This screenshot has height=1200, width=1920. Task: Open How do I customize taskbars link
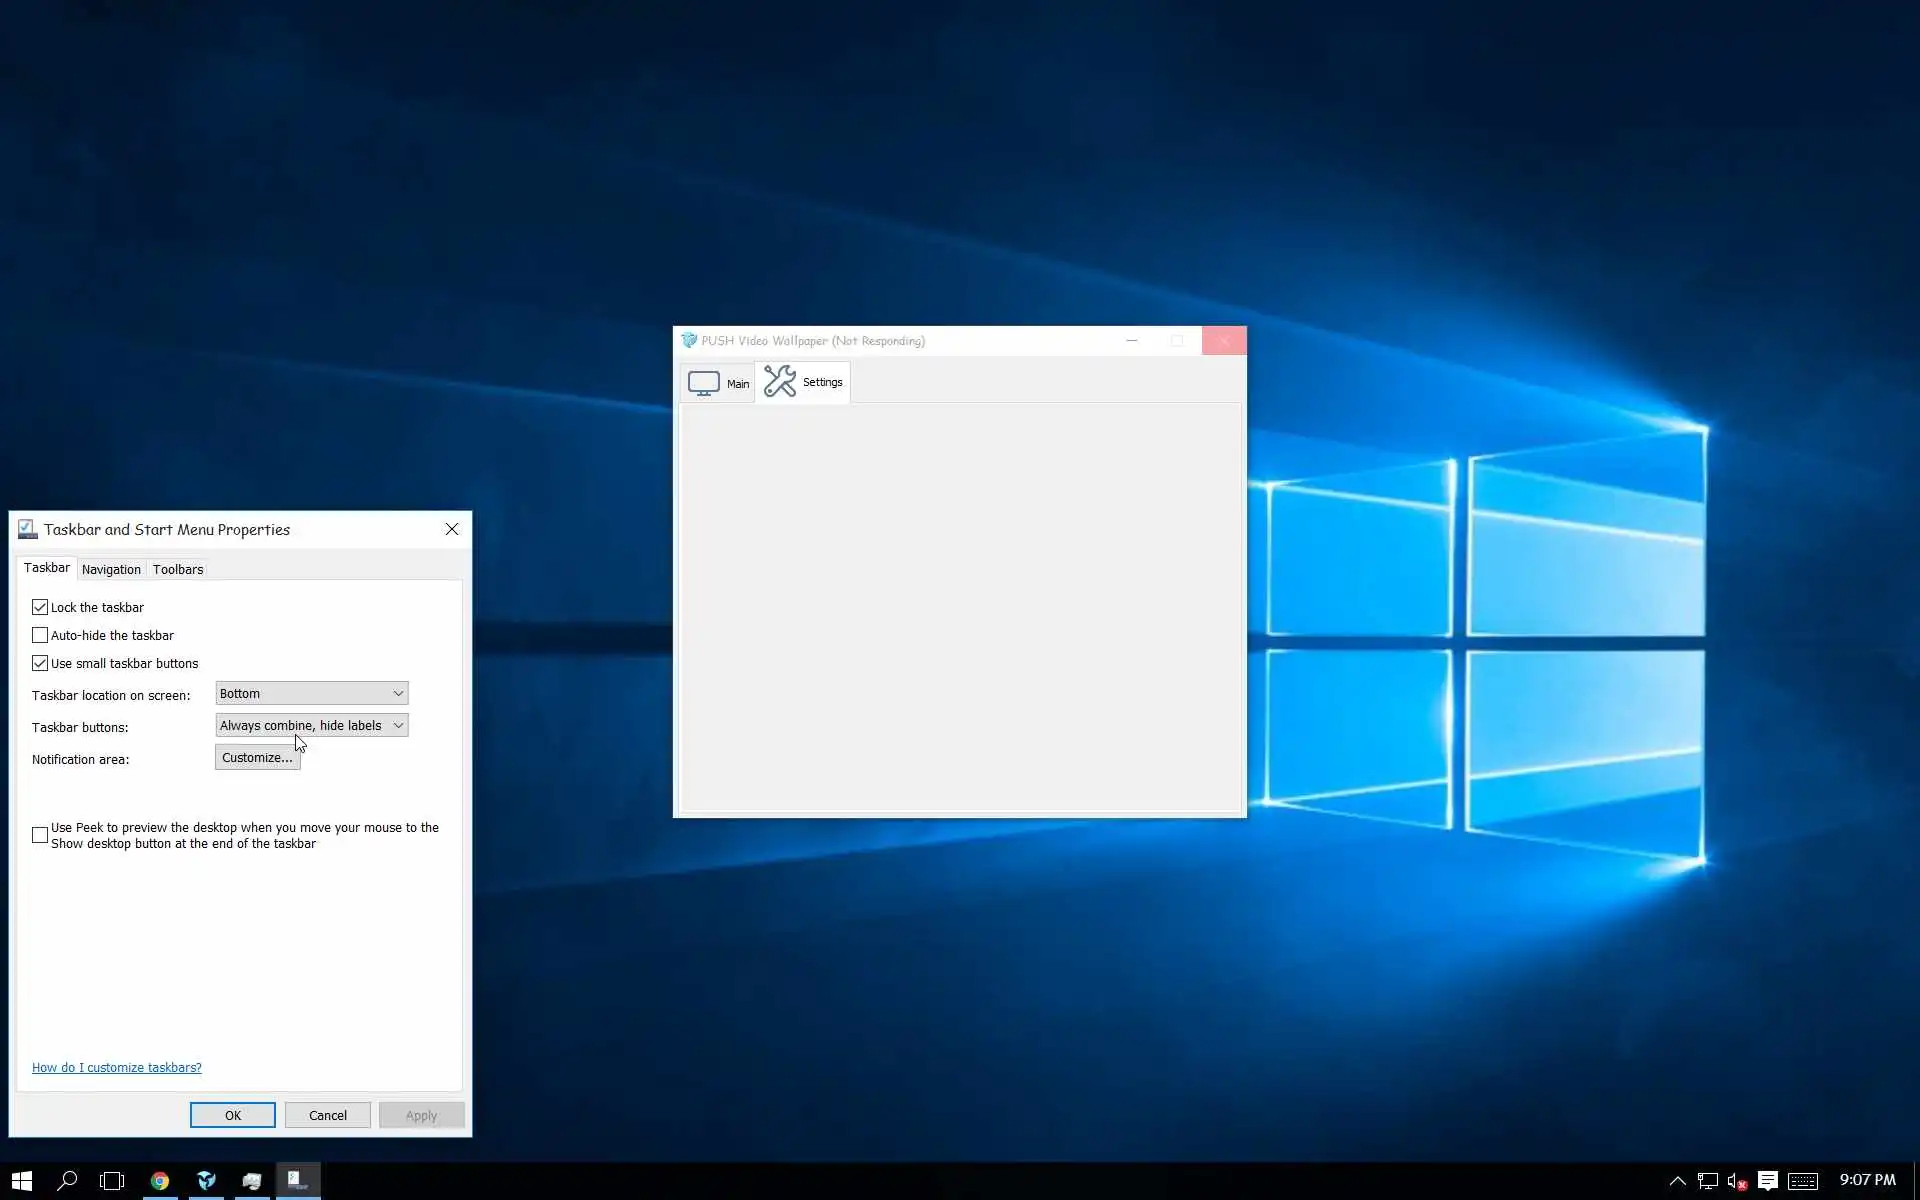pos(116,1067)
